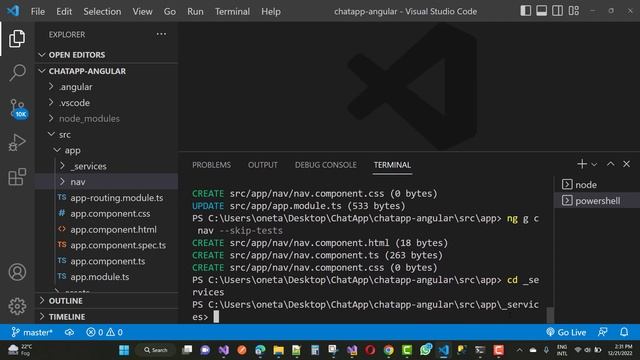Collapse the app folder
The height and width of the screenshot is (360, 640).
[x=107, y=150]
